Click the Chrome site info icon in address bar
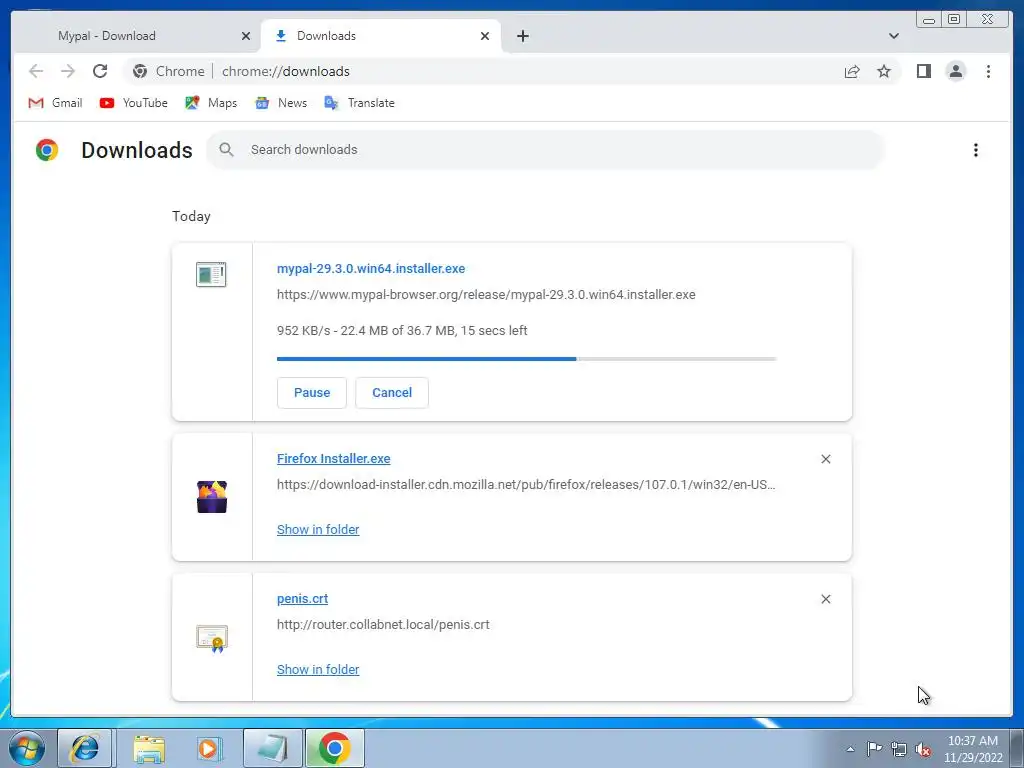The image size is (1024, 768). tap(140, 71)
